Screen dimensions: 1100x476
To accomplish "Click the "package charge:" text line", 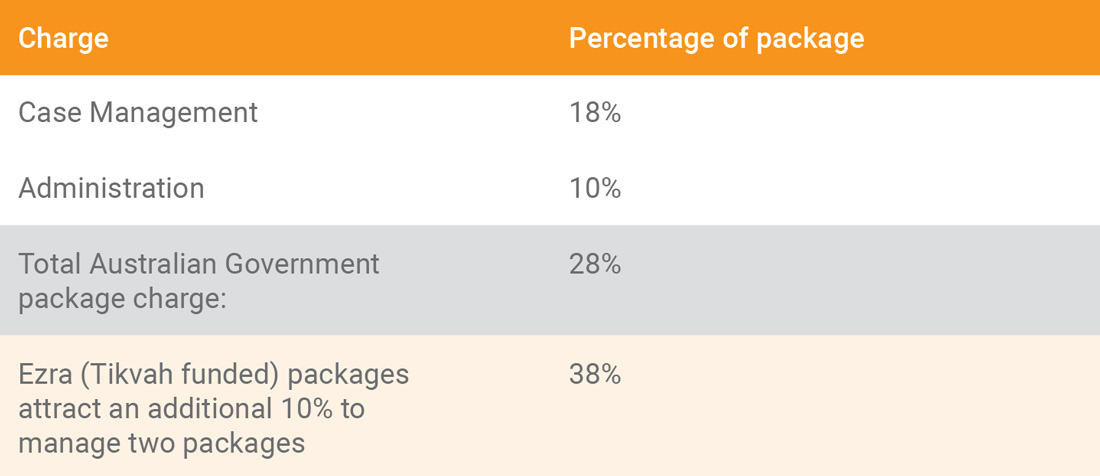I will coord(122,298).
